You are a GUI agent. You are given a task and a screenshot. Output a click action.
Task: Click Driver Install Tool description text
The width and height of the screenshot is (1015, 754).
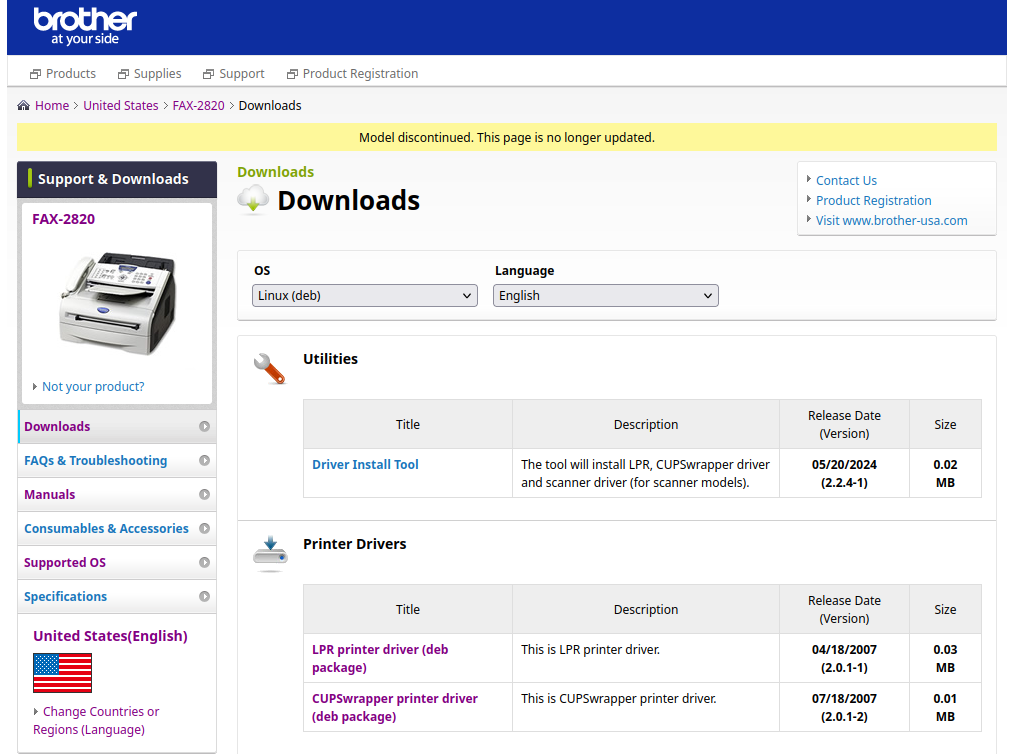click(645, 473)
